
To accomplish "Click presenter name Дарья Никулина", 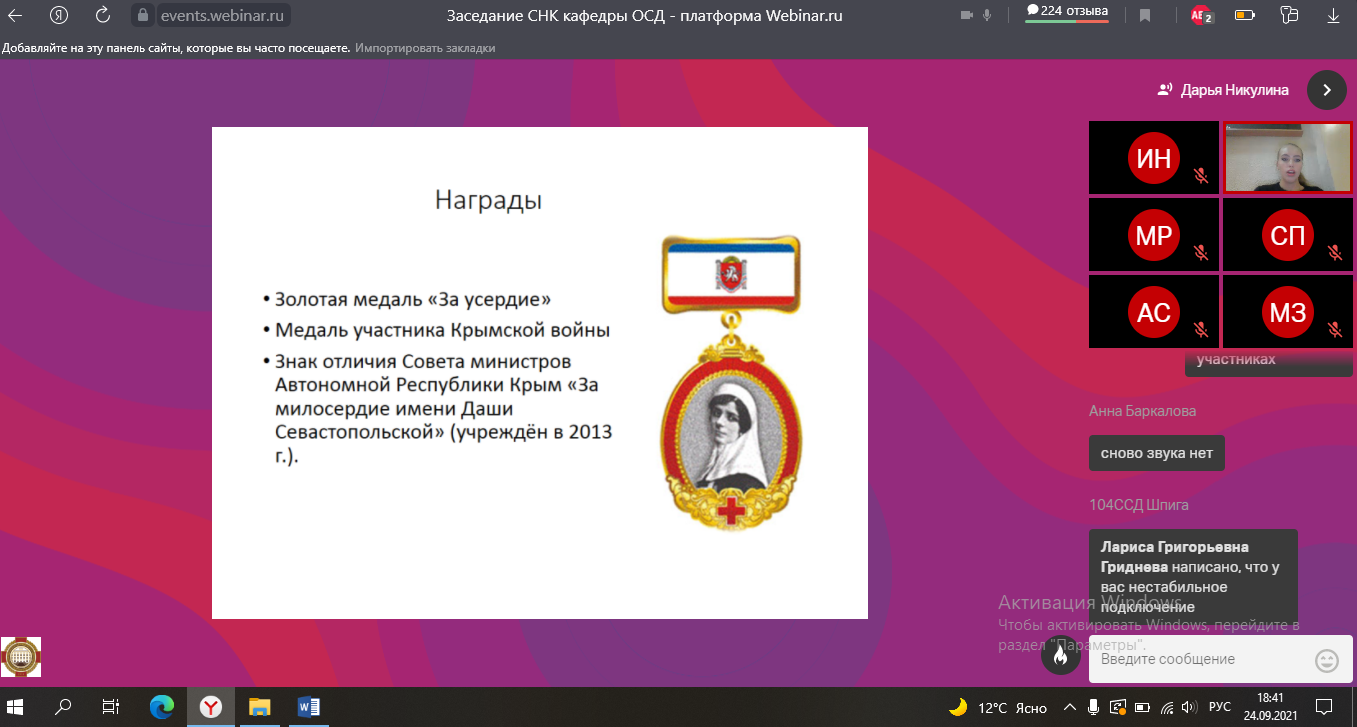I will click(x=1235, y=90).
